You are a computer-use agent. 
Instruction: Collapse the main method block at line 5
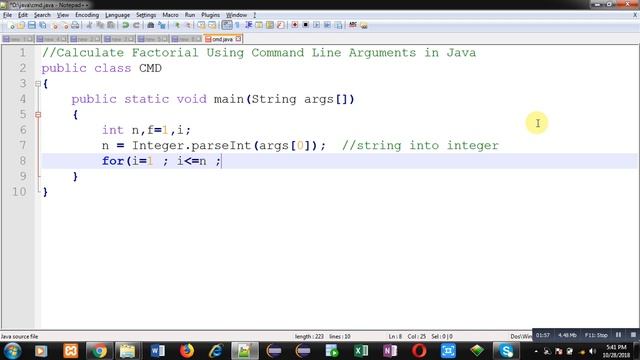click(x=38, y=115)
